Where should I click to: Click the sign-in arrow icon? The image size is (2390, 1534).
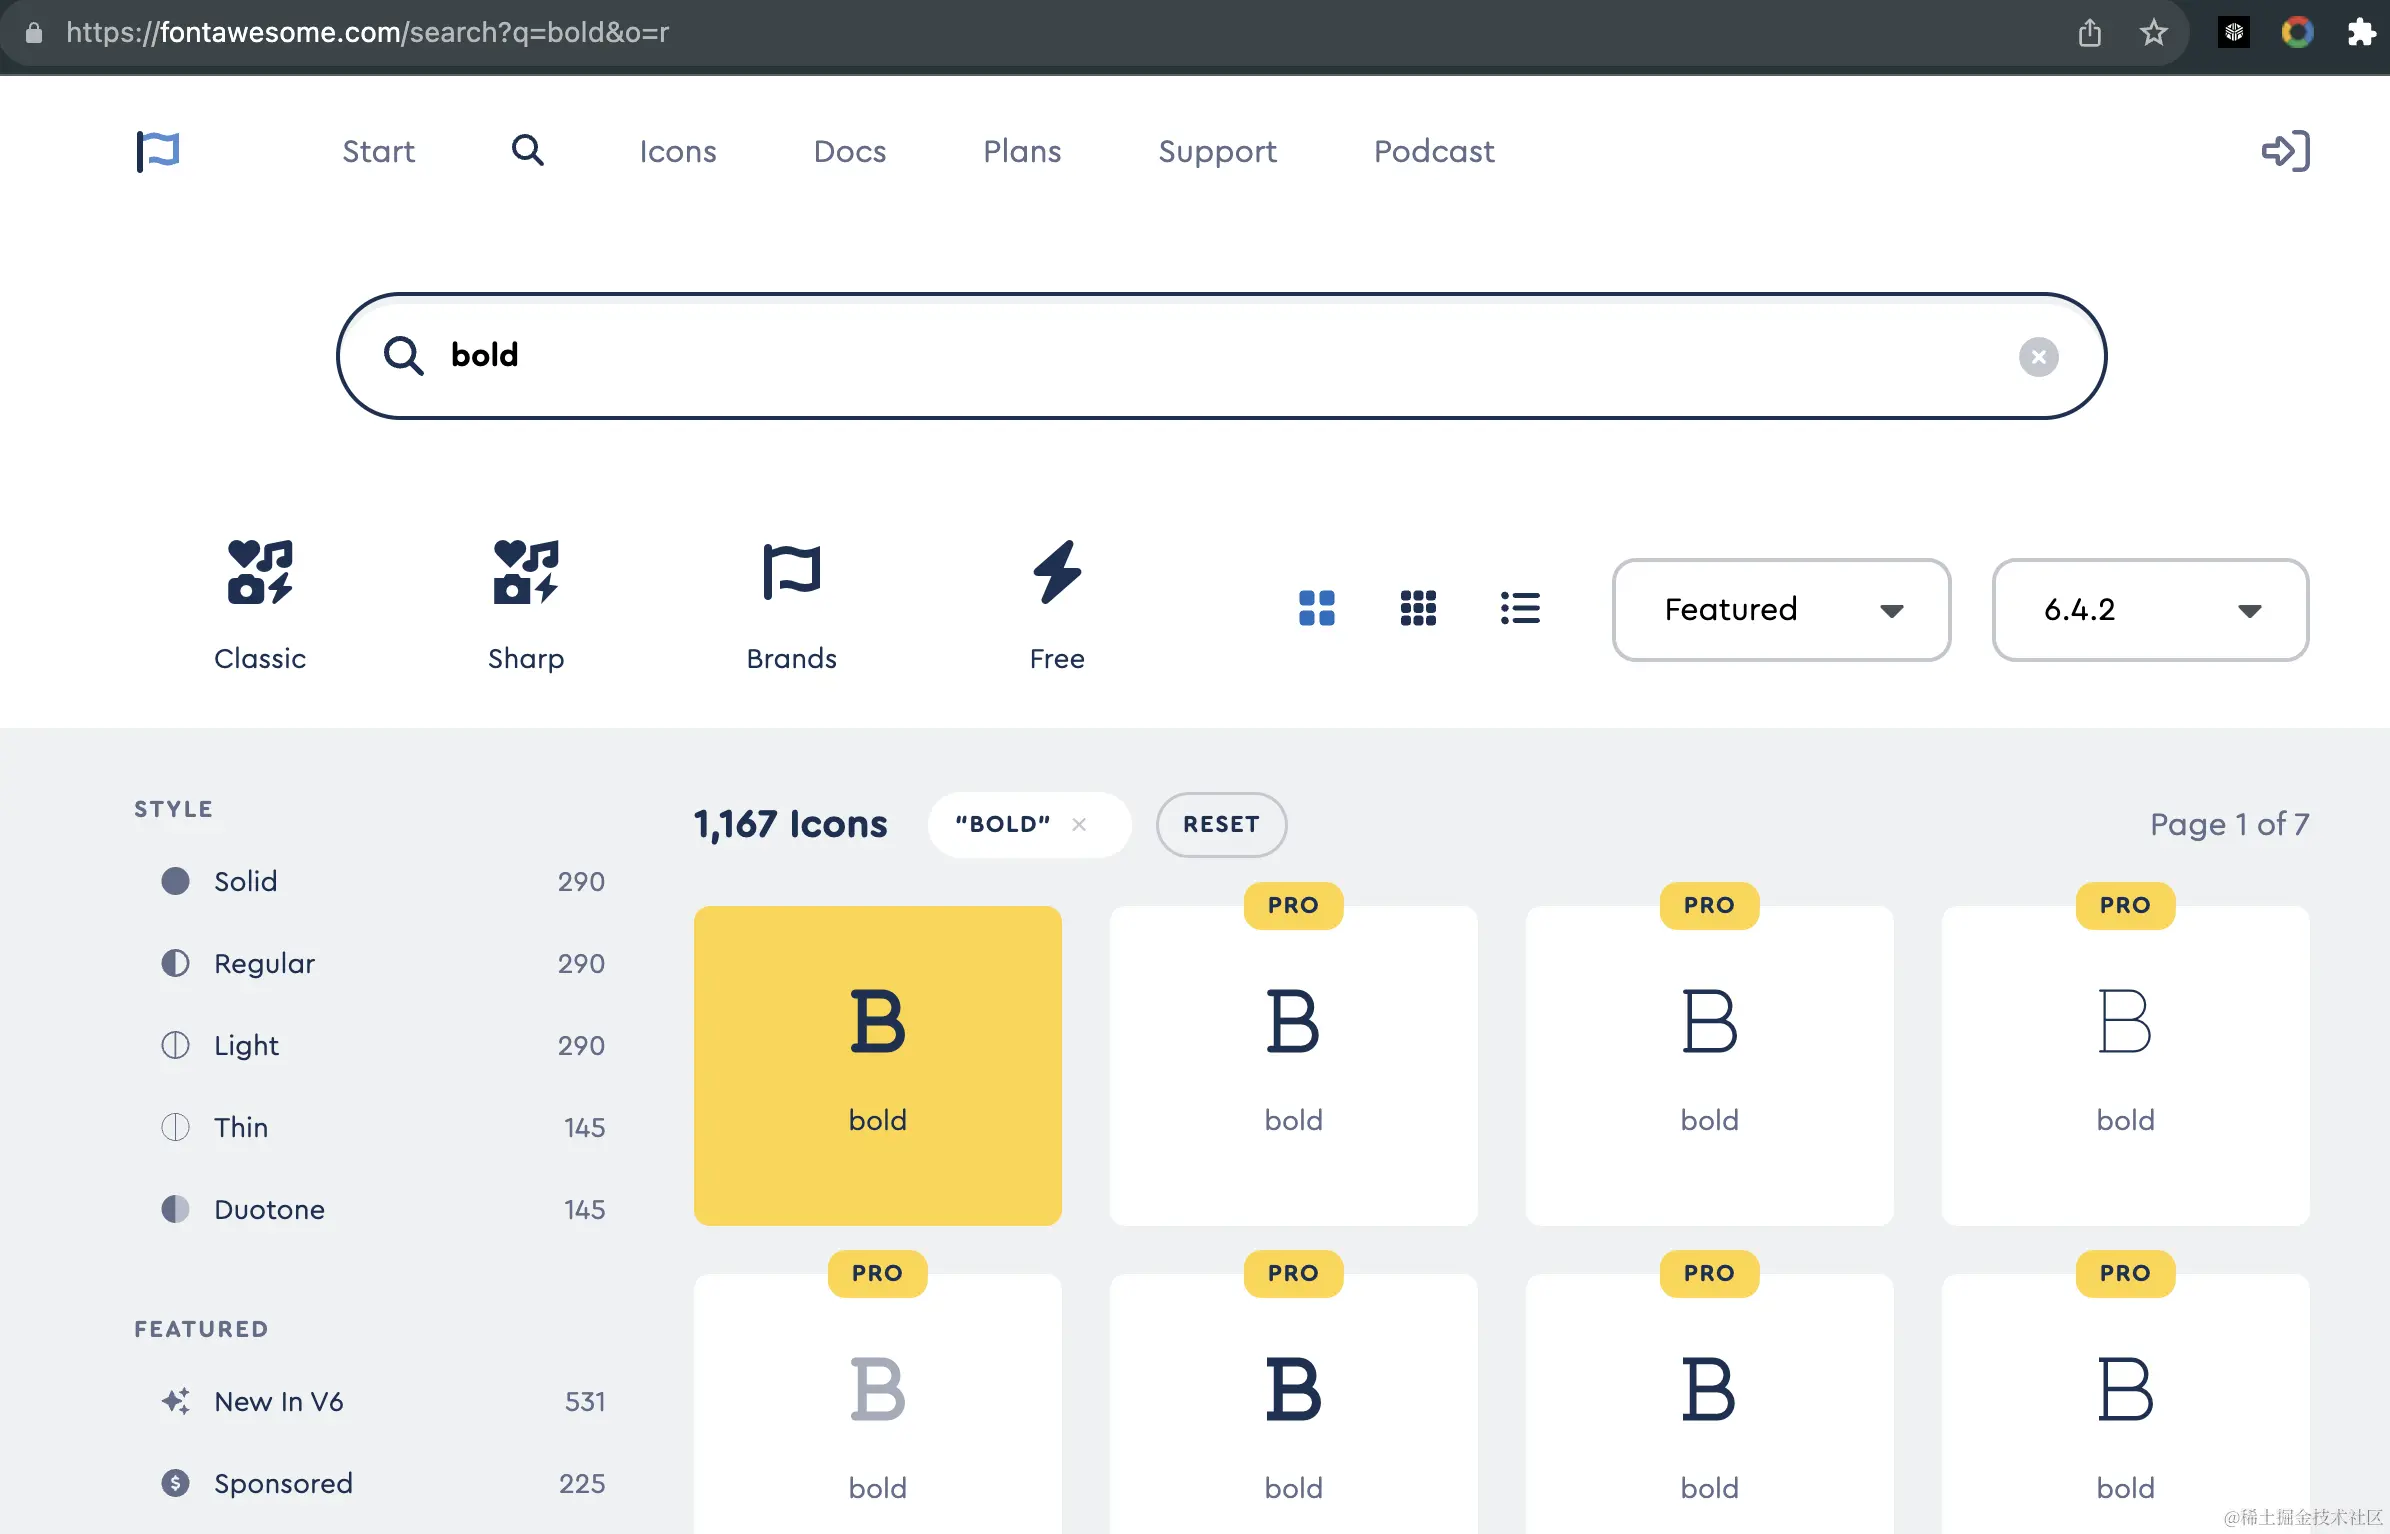pyautogui.click(x=2285, y=151)
